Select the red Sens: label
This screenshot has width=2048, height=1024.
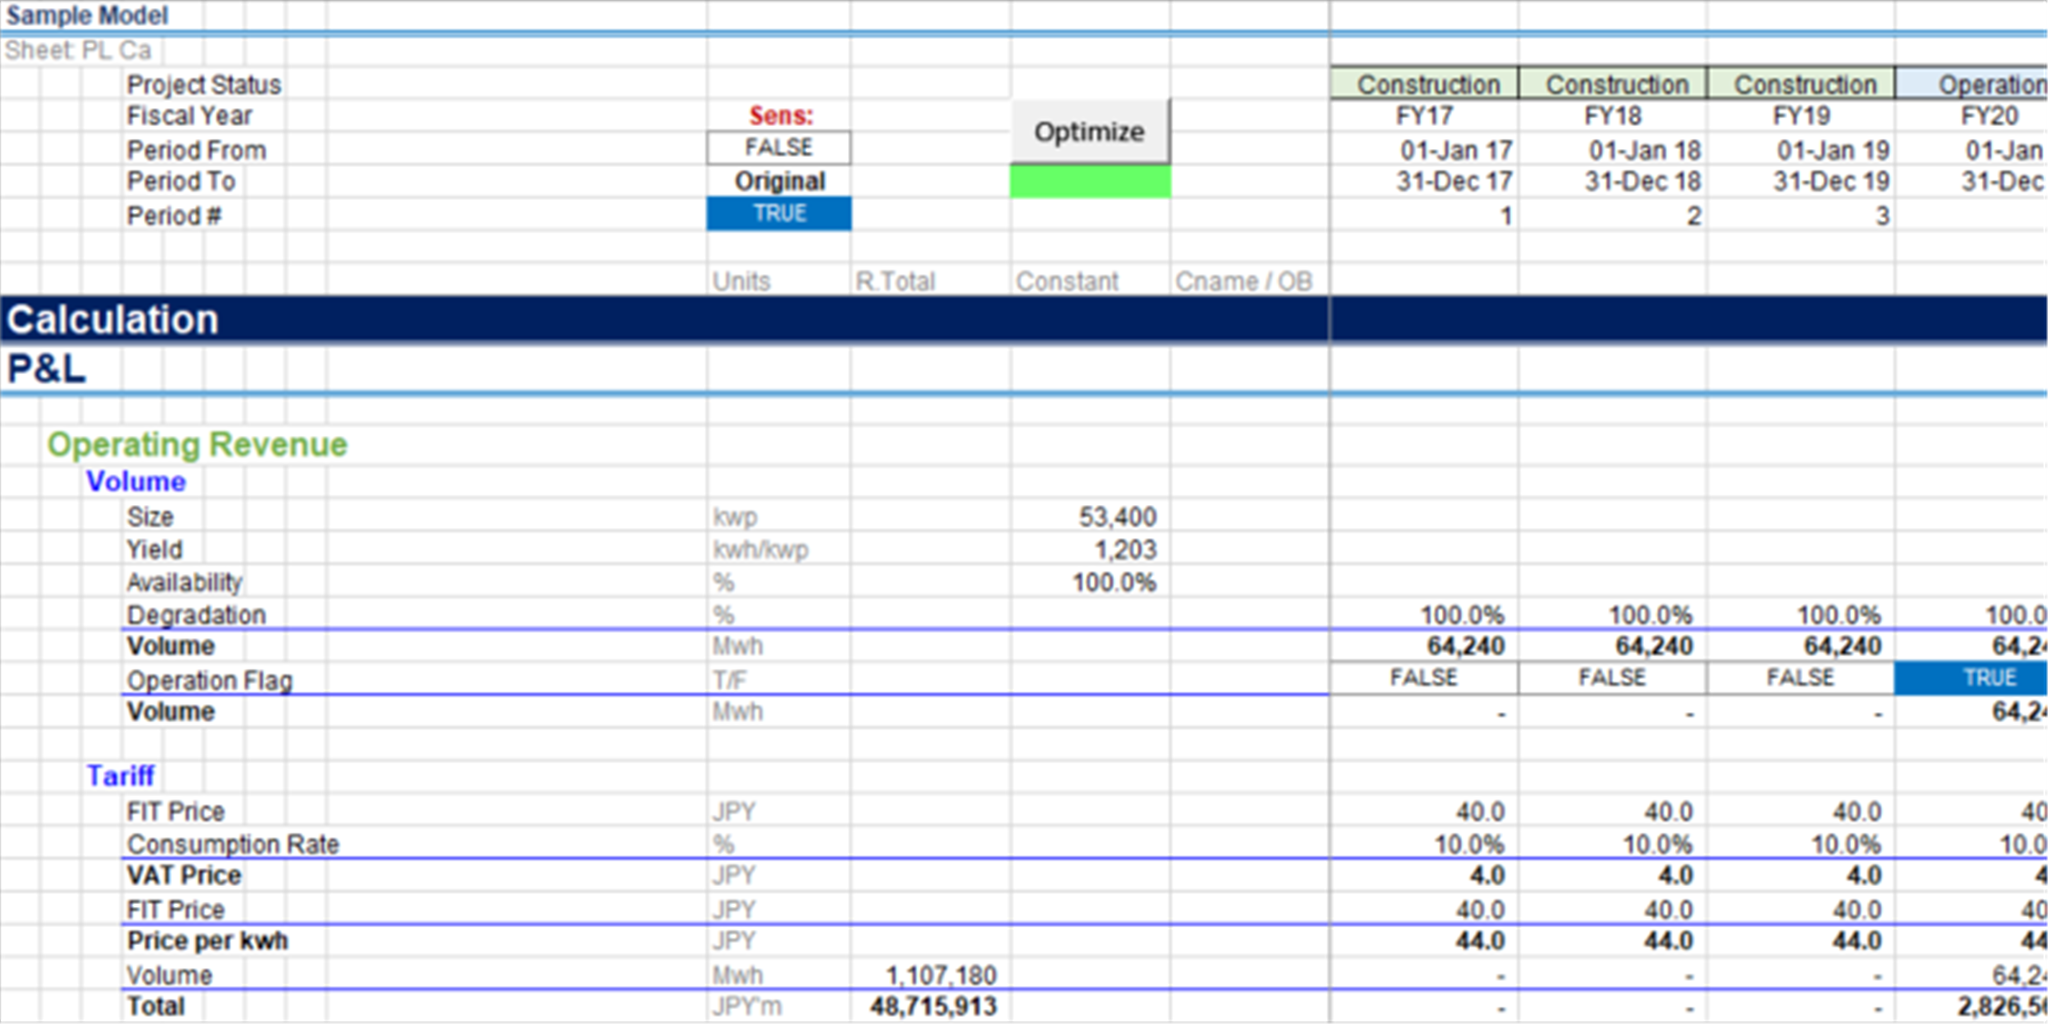click(x=782, y=116)
